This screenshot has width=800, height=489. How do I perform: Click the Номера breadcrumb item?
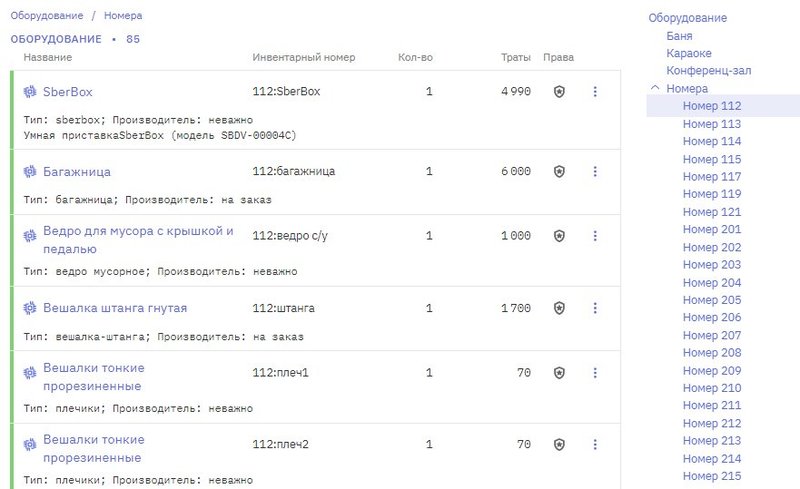pos(123,16)
